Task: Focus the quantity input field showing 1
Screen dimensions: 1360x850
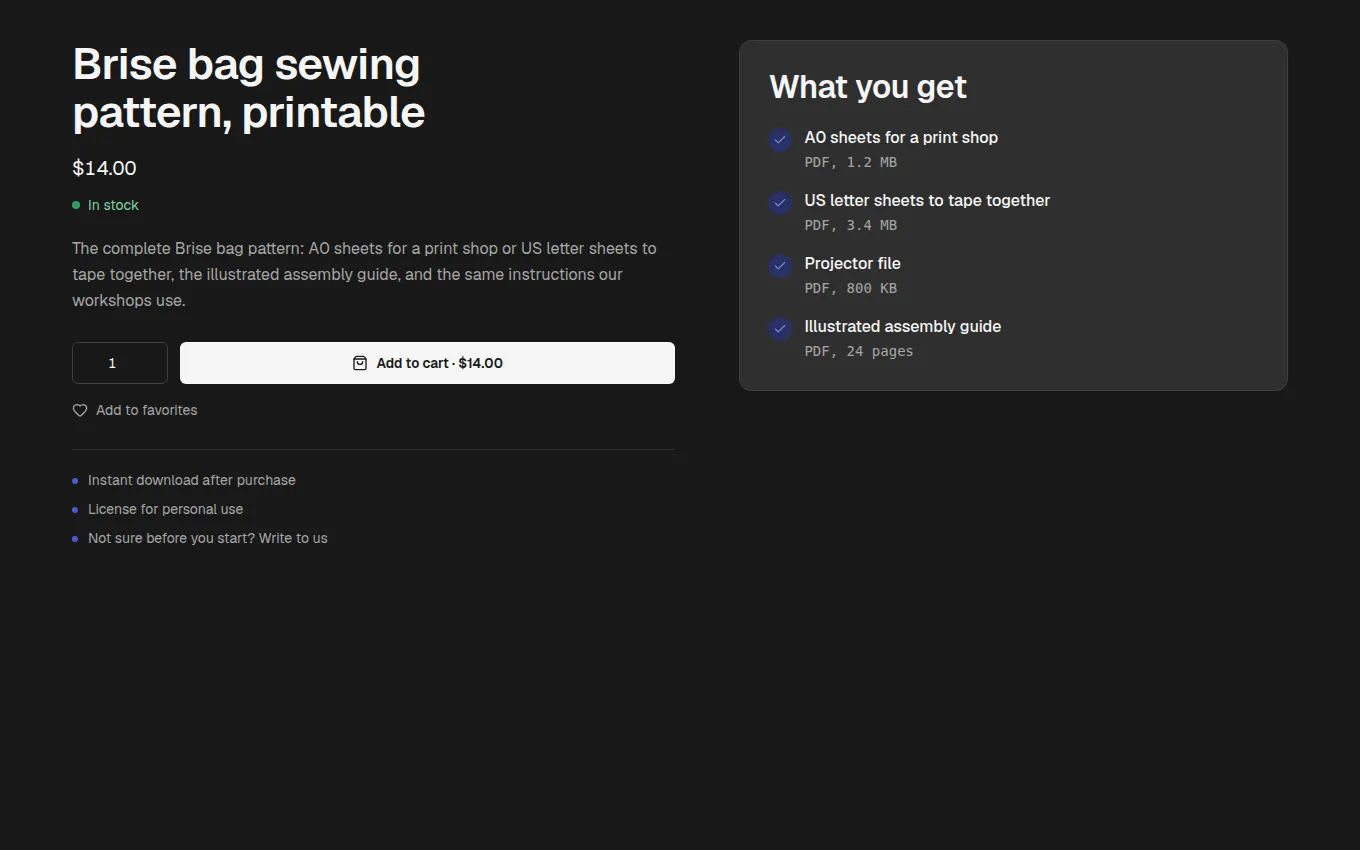Action: click(x=120, y=363)
